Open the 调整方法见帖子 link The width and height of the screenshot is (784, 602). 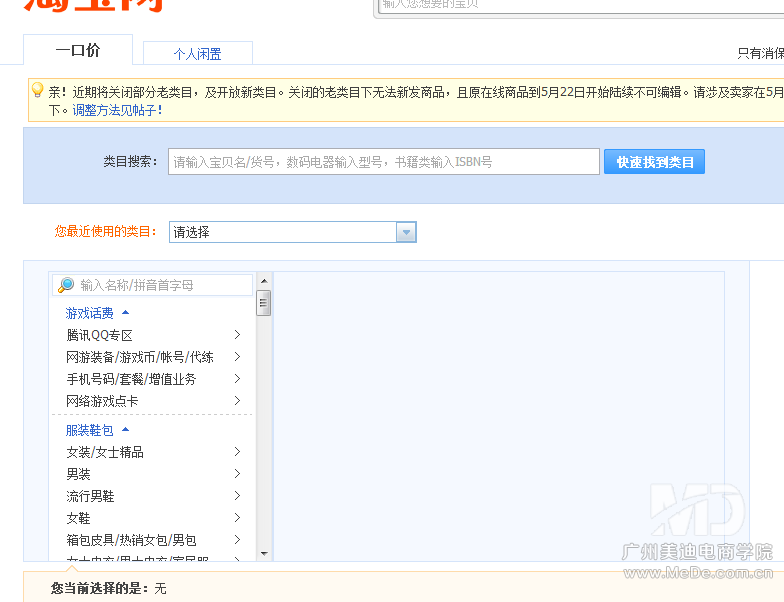coord(116,110)
